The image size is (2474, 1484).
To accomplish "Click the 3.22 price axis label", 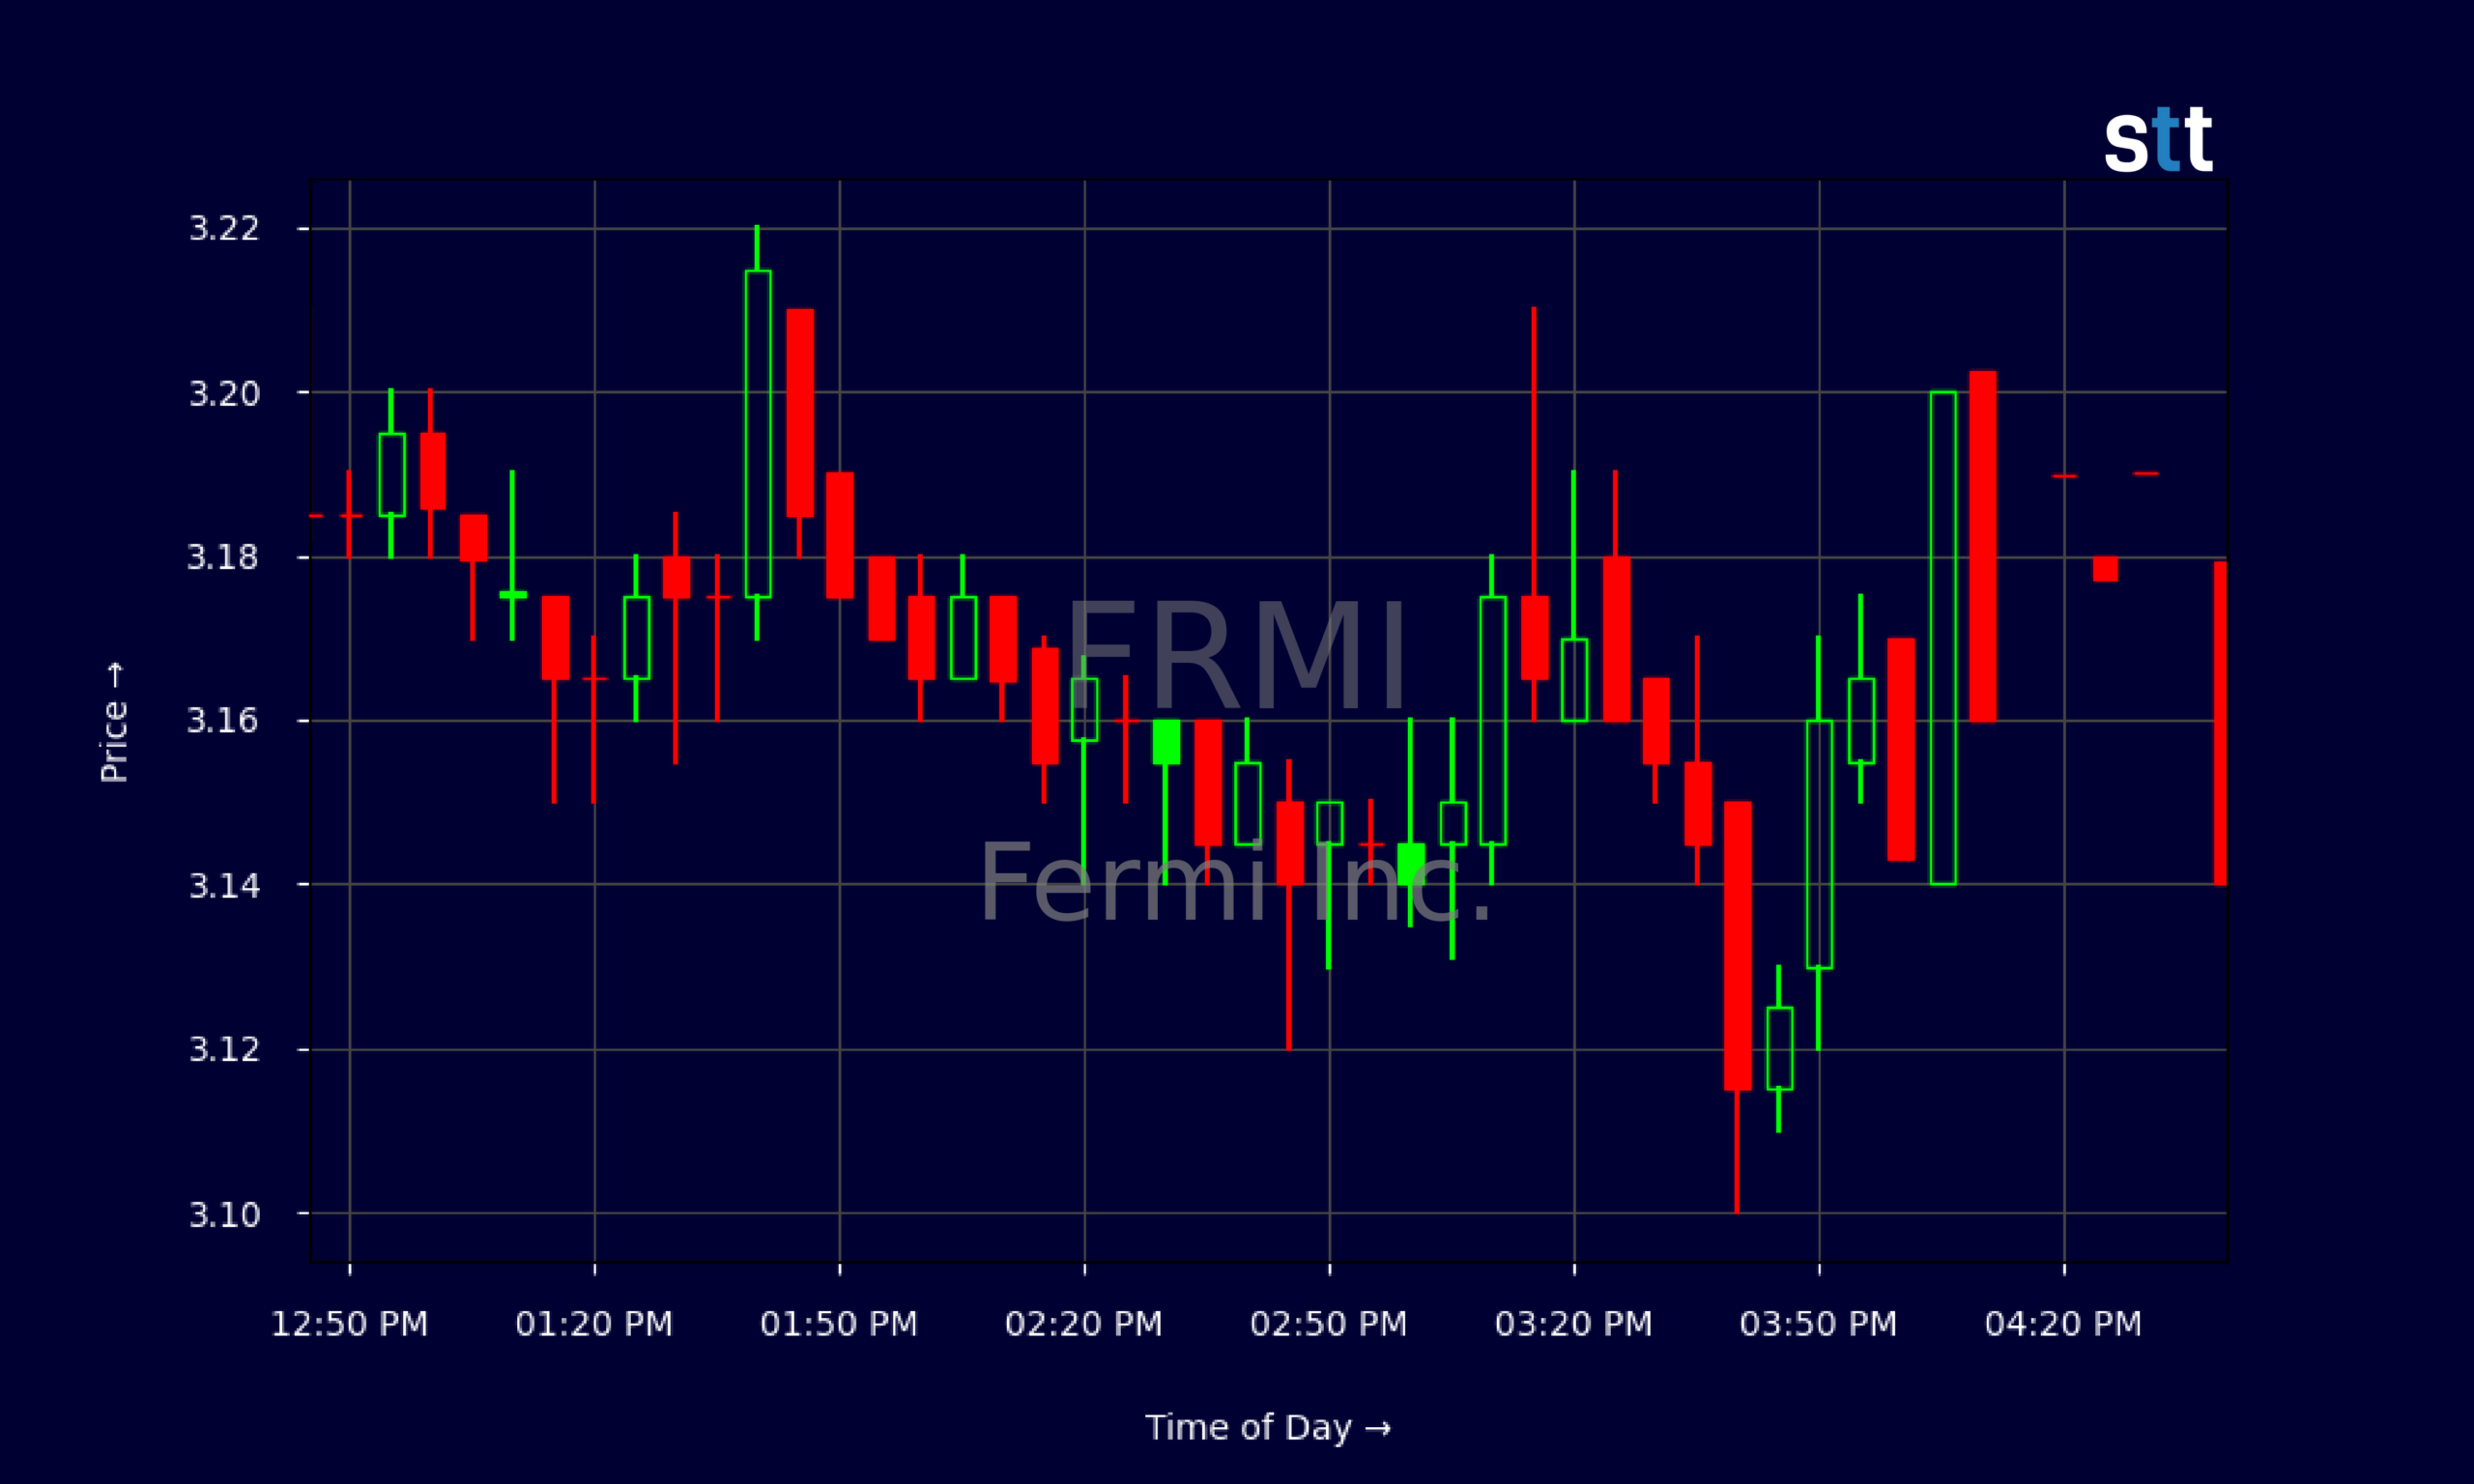I will [224, 229].
